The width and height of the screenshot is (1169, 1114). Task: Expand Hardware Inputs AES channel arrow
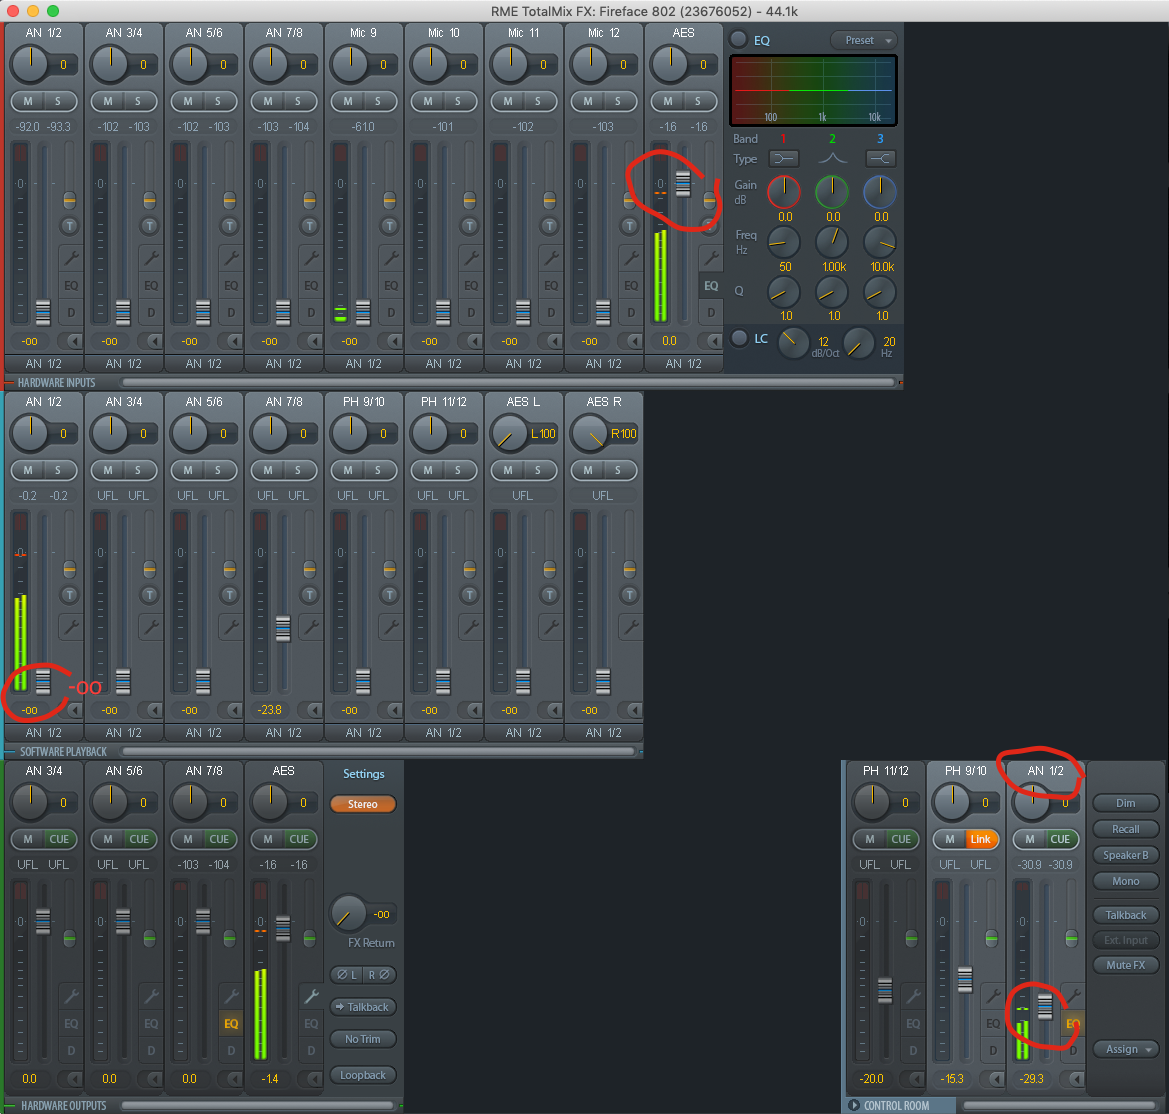point(713,341)
